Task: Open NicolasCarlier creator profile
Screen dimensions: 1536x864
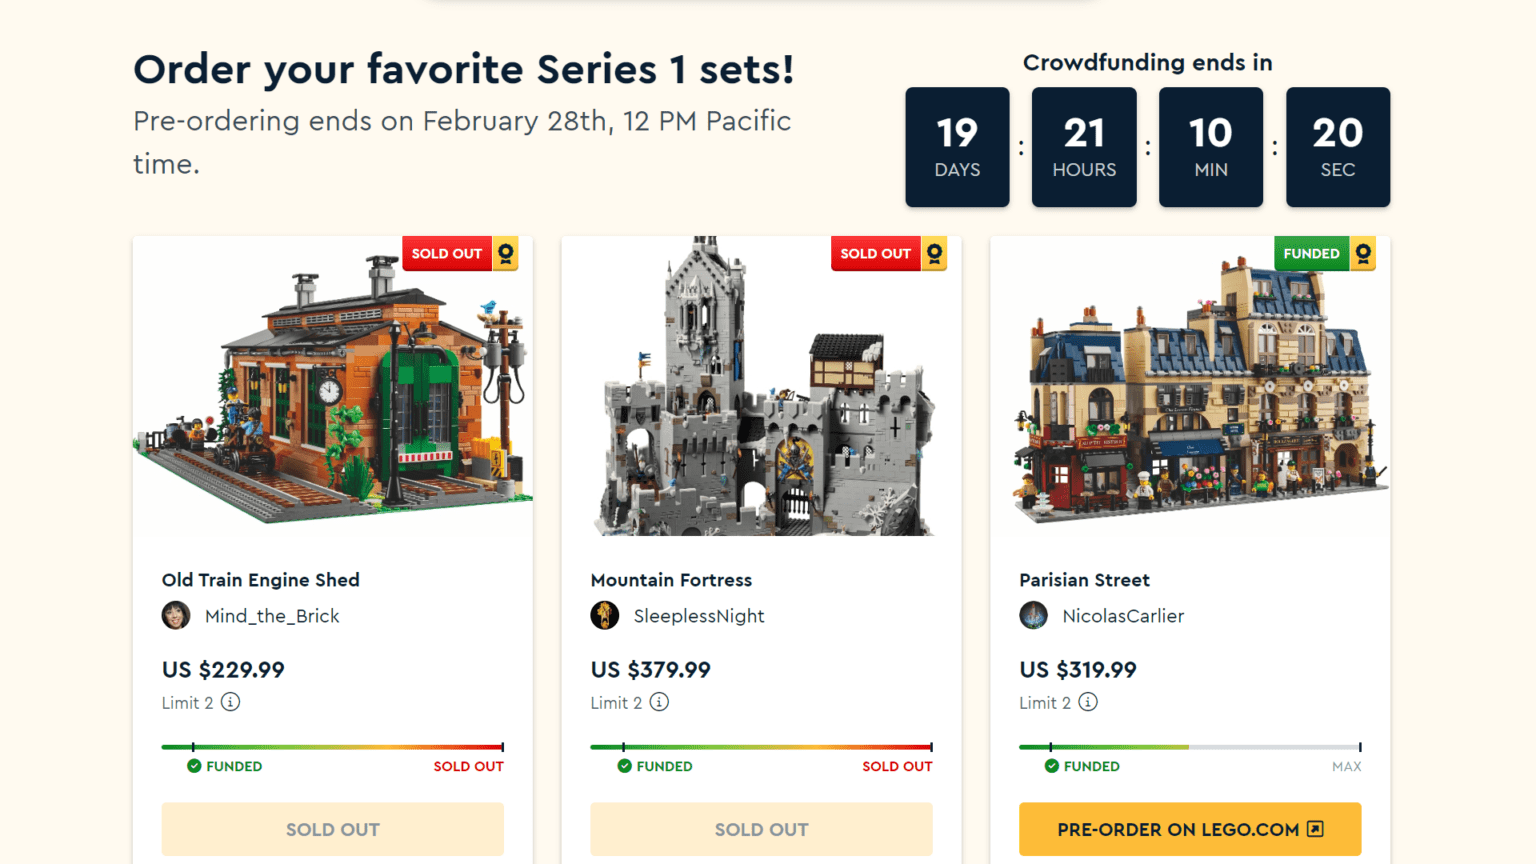Action: coord(1123,616)
